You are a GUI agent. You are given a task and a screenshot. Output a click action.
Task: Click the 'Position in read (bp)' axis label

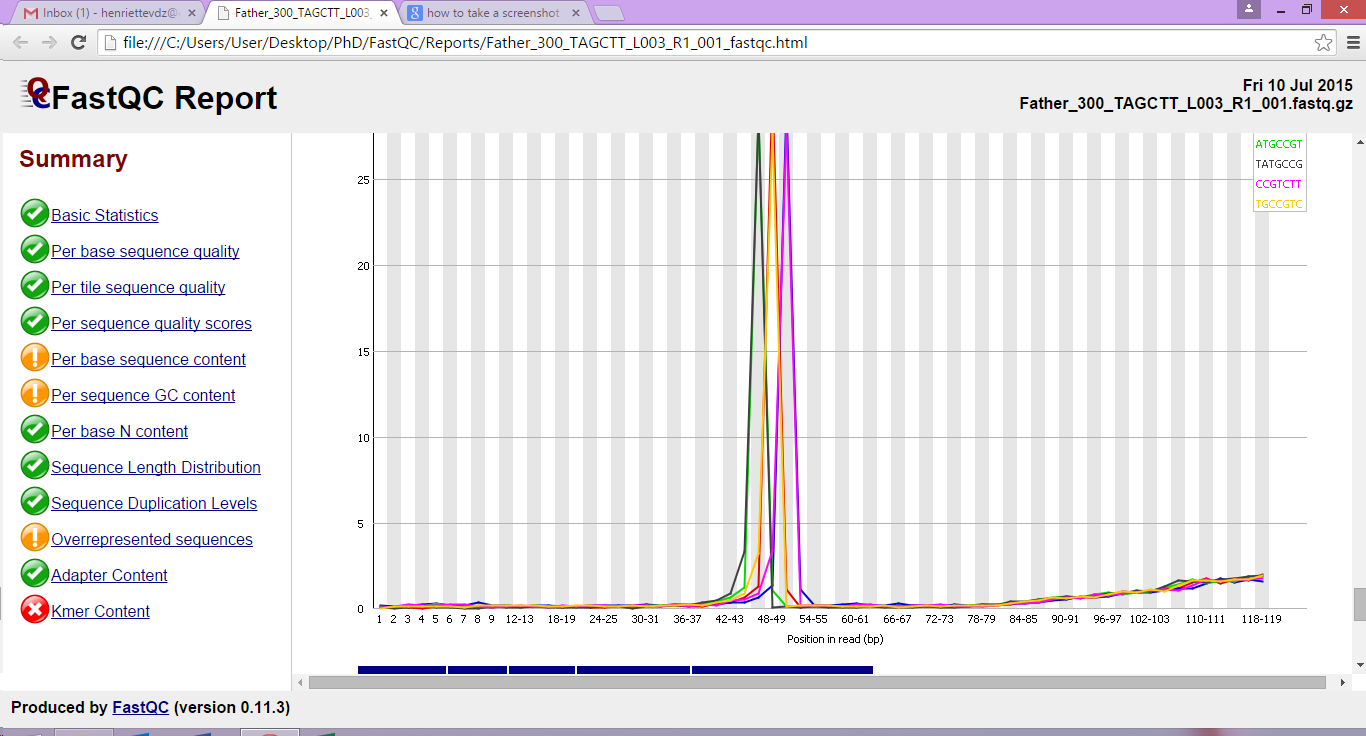(835, 639)
